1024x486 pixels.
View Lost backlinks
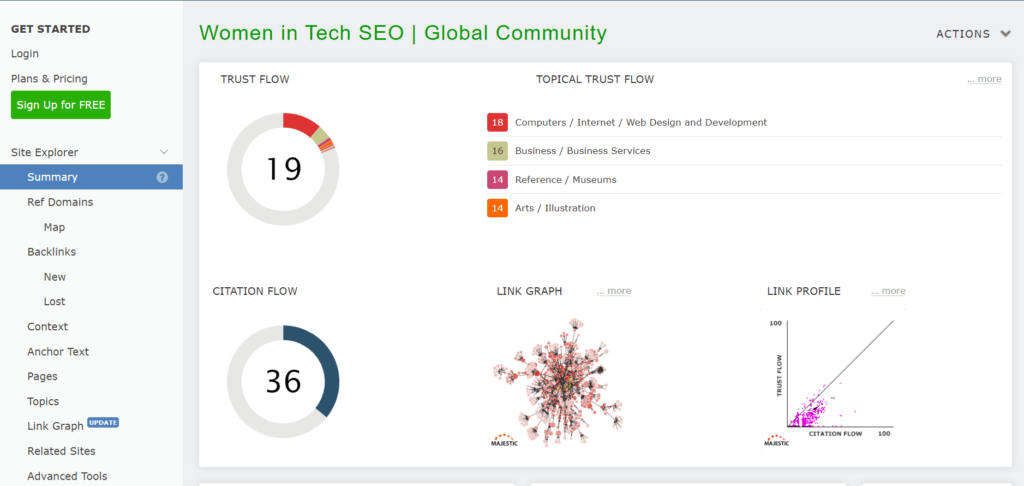tap(55, 302)
